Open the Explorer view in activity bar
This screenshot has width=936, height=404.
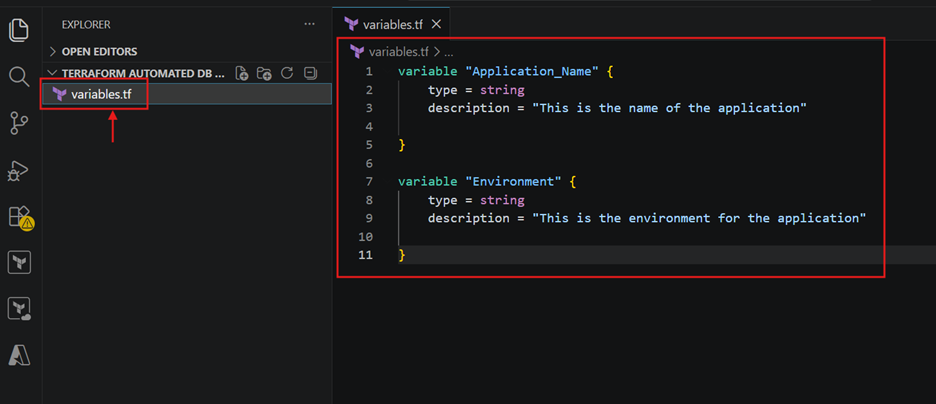click(x=19, y=30)
